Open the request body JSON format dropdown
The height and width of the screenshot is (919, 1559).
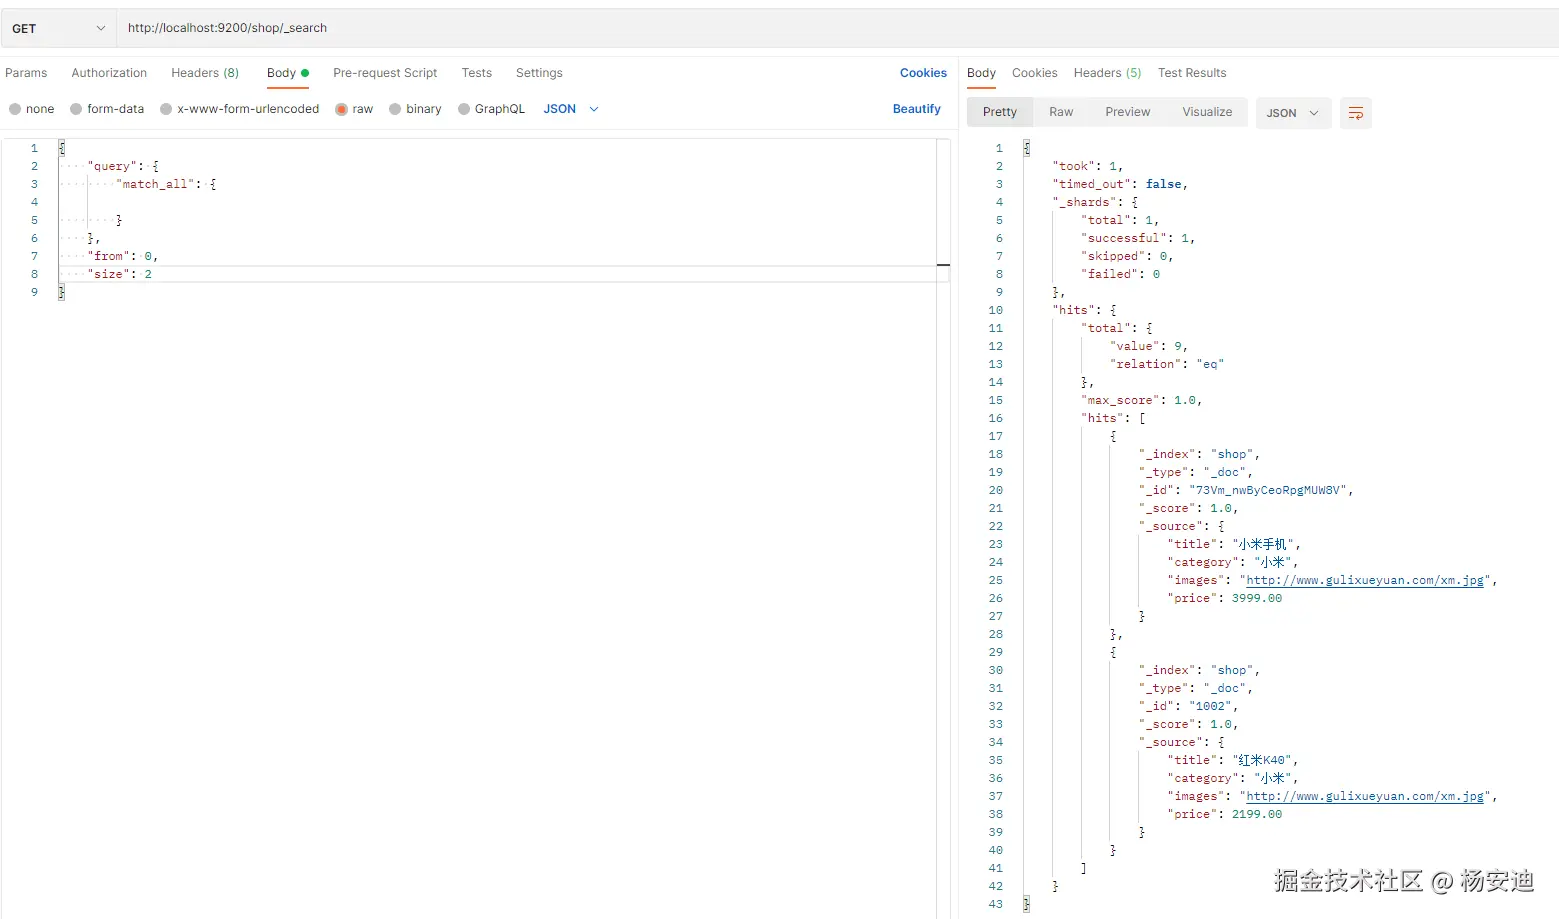571,109
